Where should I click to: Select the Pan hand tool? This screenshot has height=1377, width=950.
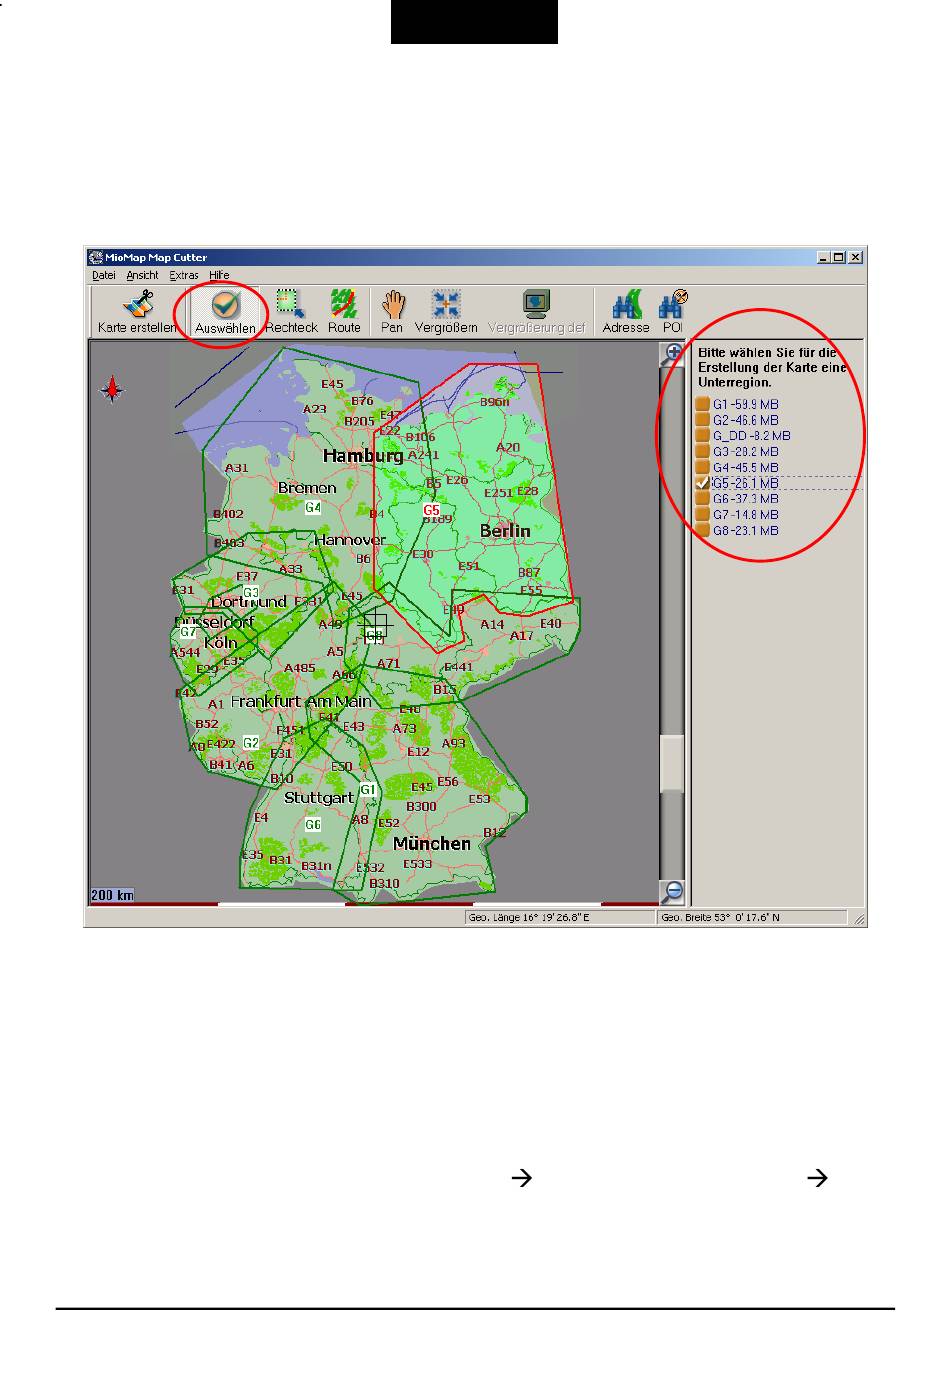tap(392, 311)
